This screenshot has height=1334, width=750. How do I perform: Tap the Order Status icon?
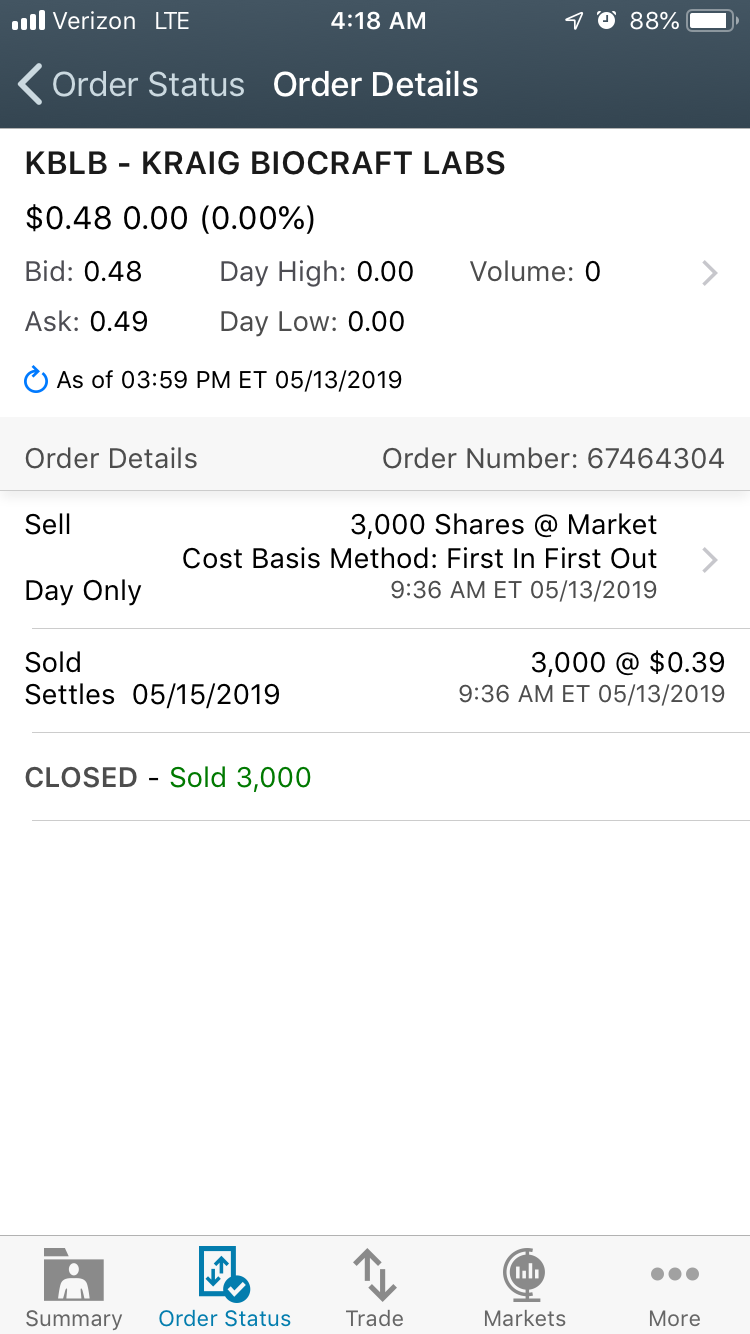pyautogui.click(x=224, y=1273)
